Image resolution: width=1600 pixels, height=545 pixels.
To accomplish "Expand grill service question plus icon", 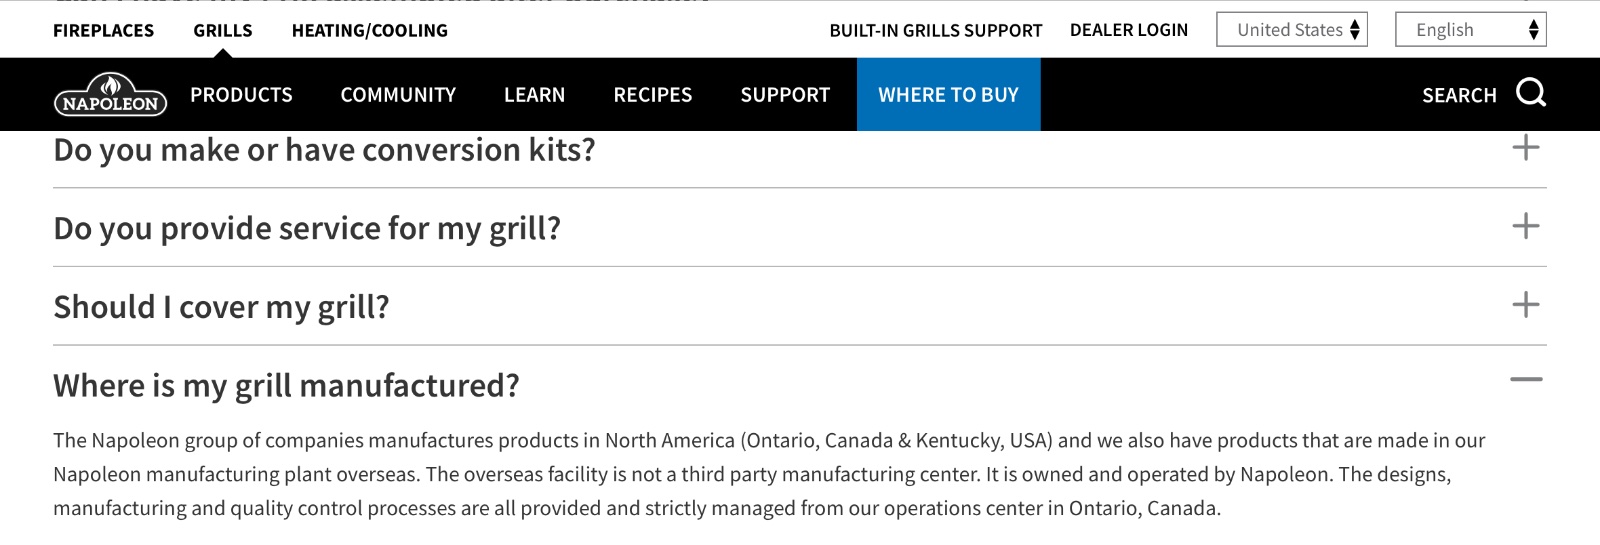I will click(x=1526, y=226).
